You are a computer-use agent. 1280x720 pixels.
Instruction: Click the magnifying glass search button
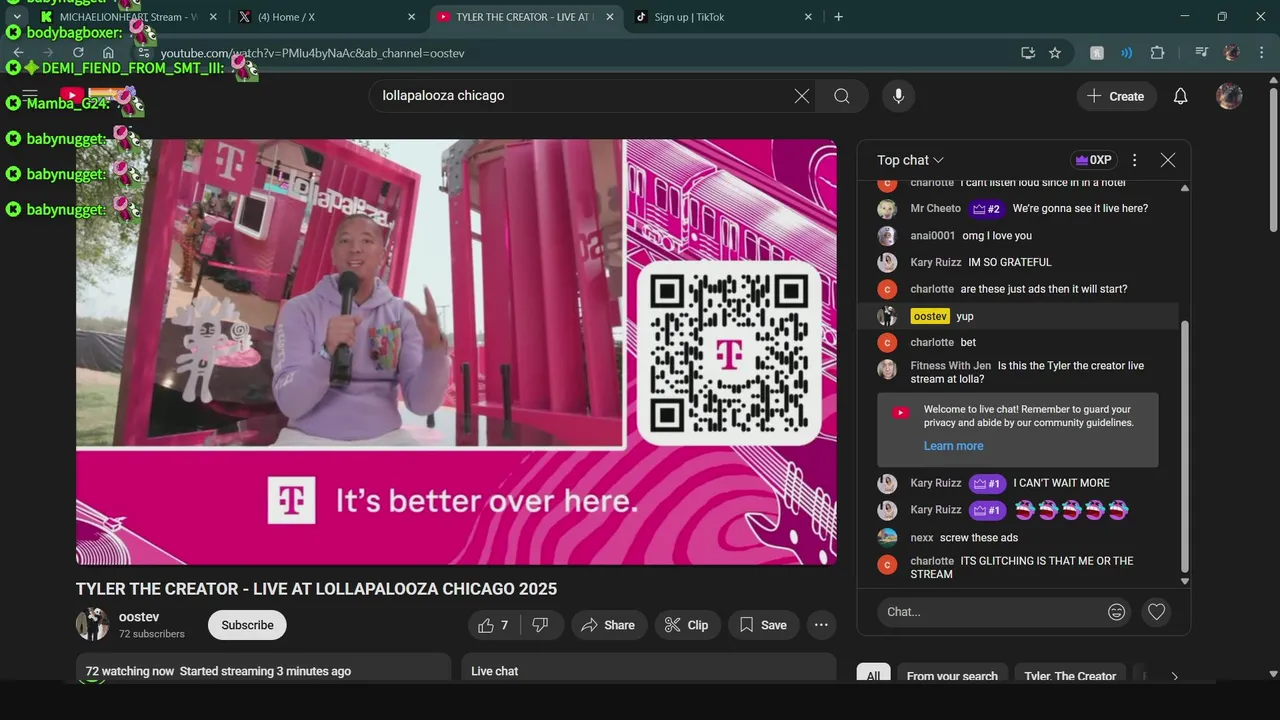point(842,96)
